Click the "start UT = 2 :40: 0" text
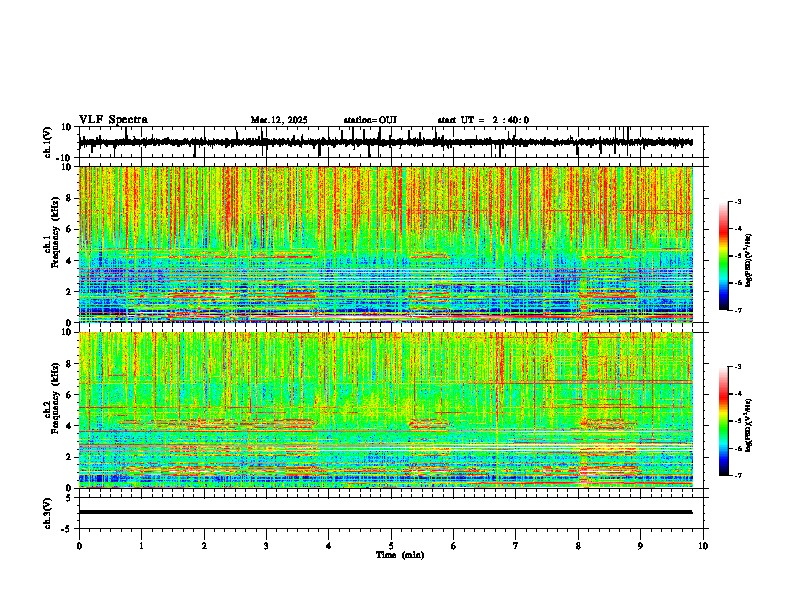 click(483, 120)
